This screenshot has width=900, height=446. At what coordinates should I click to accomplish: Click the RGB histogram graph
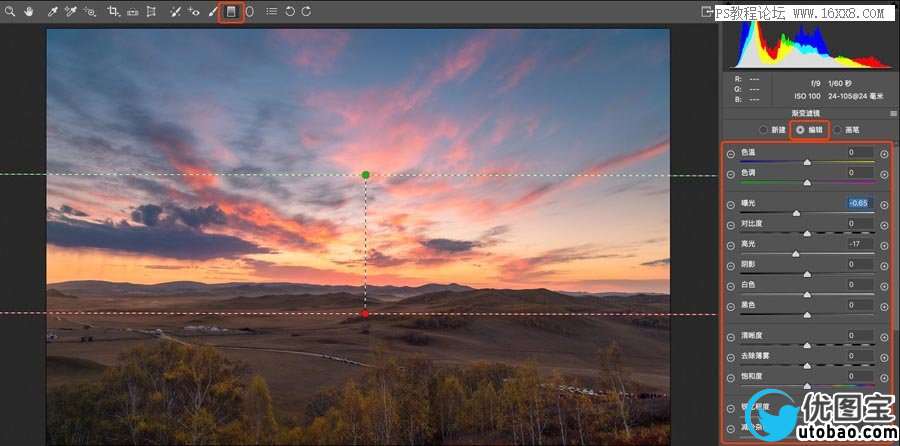[809, 45]
